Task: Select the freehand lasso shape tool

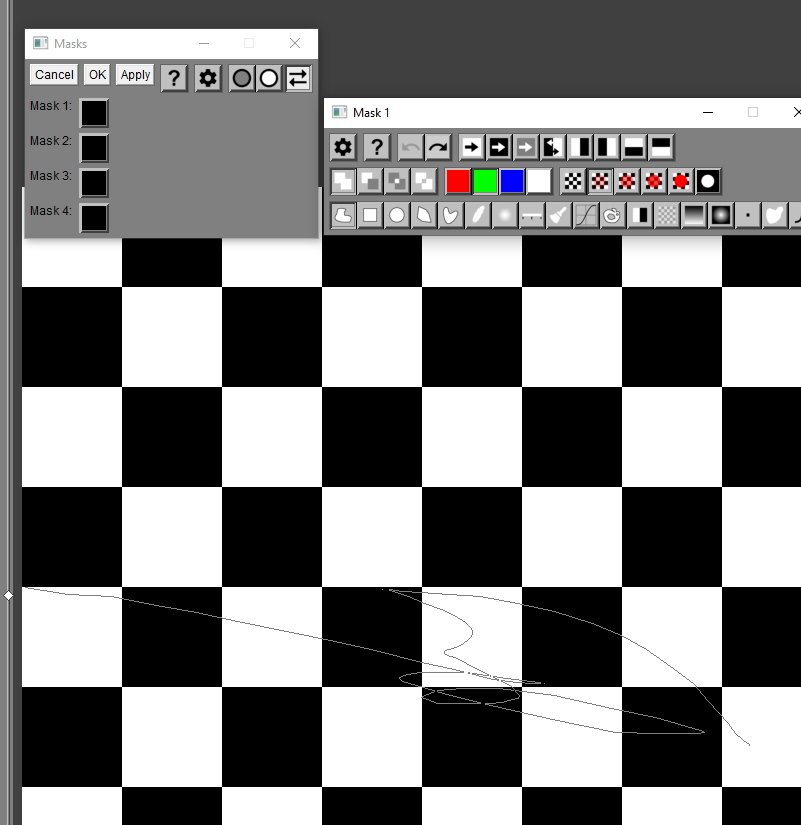Action: click(343, 214)
